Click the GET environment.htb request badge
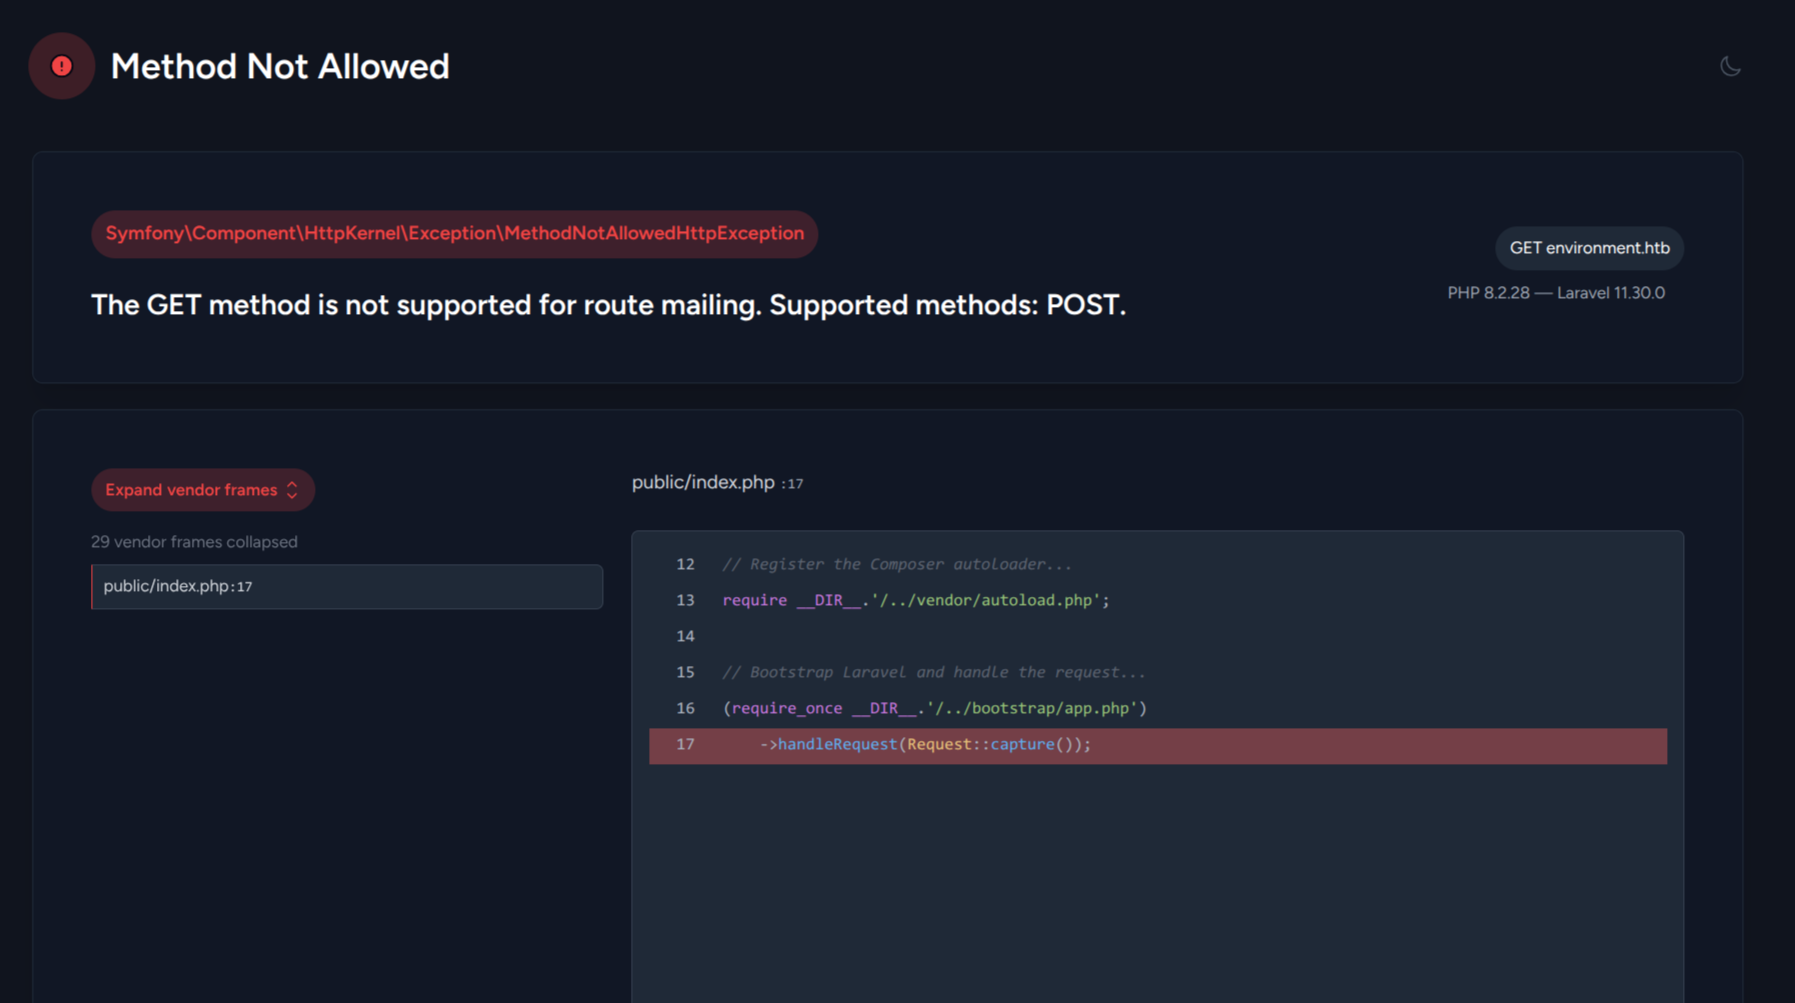The width and height of the screenshot is (1795, 1003). point(1588,248)
